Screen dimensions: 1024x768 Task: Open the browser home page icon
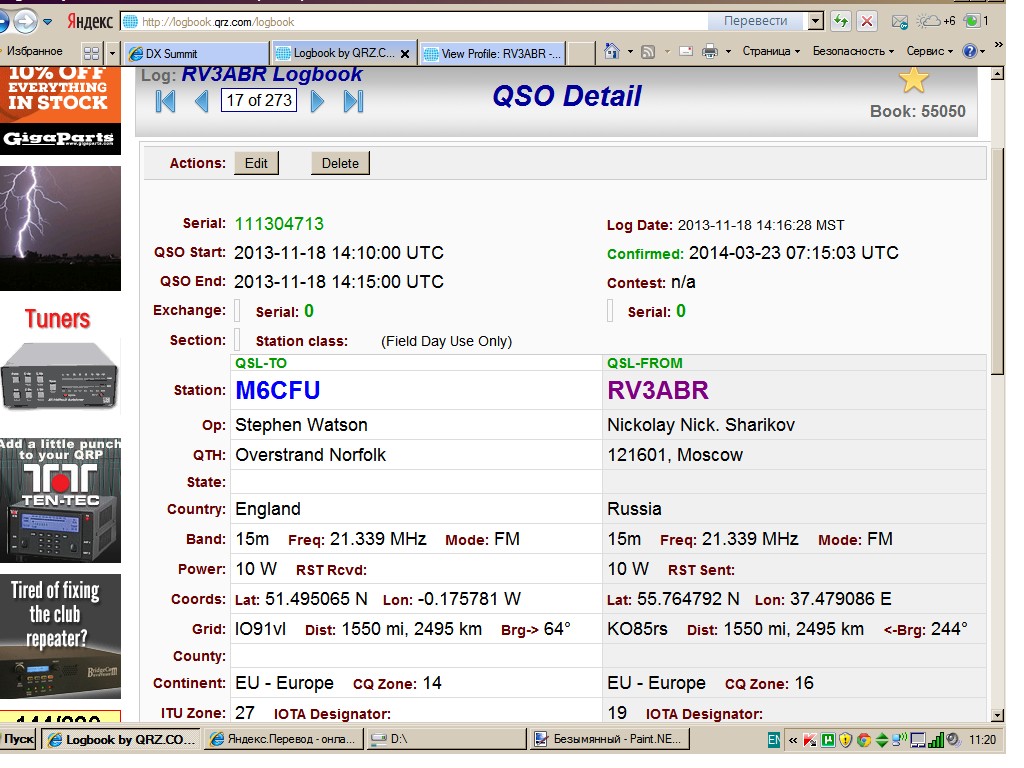pyautogui.click(x=612, y=51)
